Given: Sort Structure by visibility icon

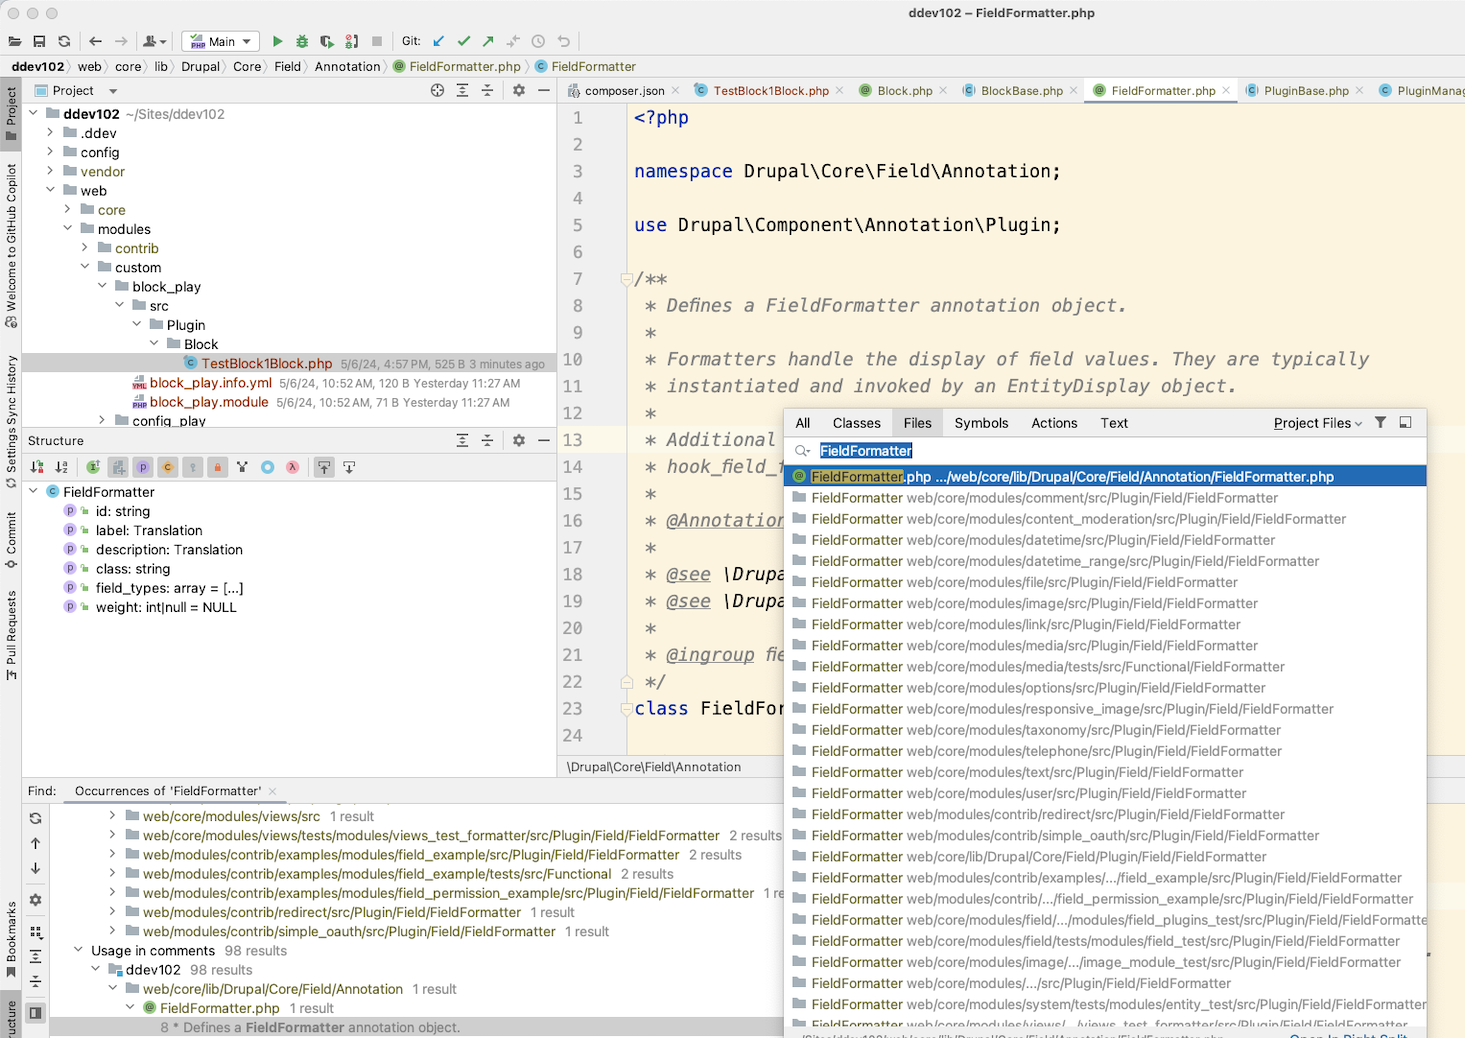Looking at the screenshot, I should pyautogui.click(x=37, y=467).
